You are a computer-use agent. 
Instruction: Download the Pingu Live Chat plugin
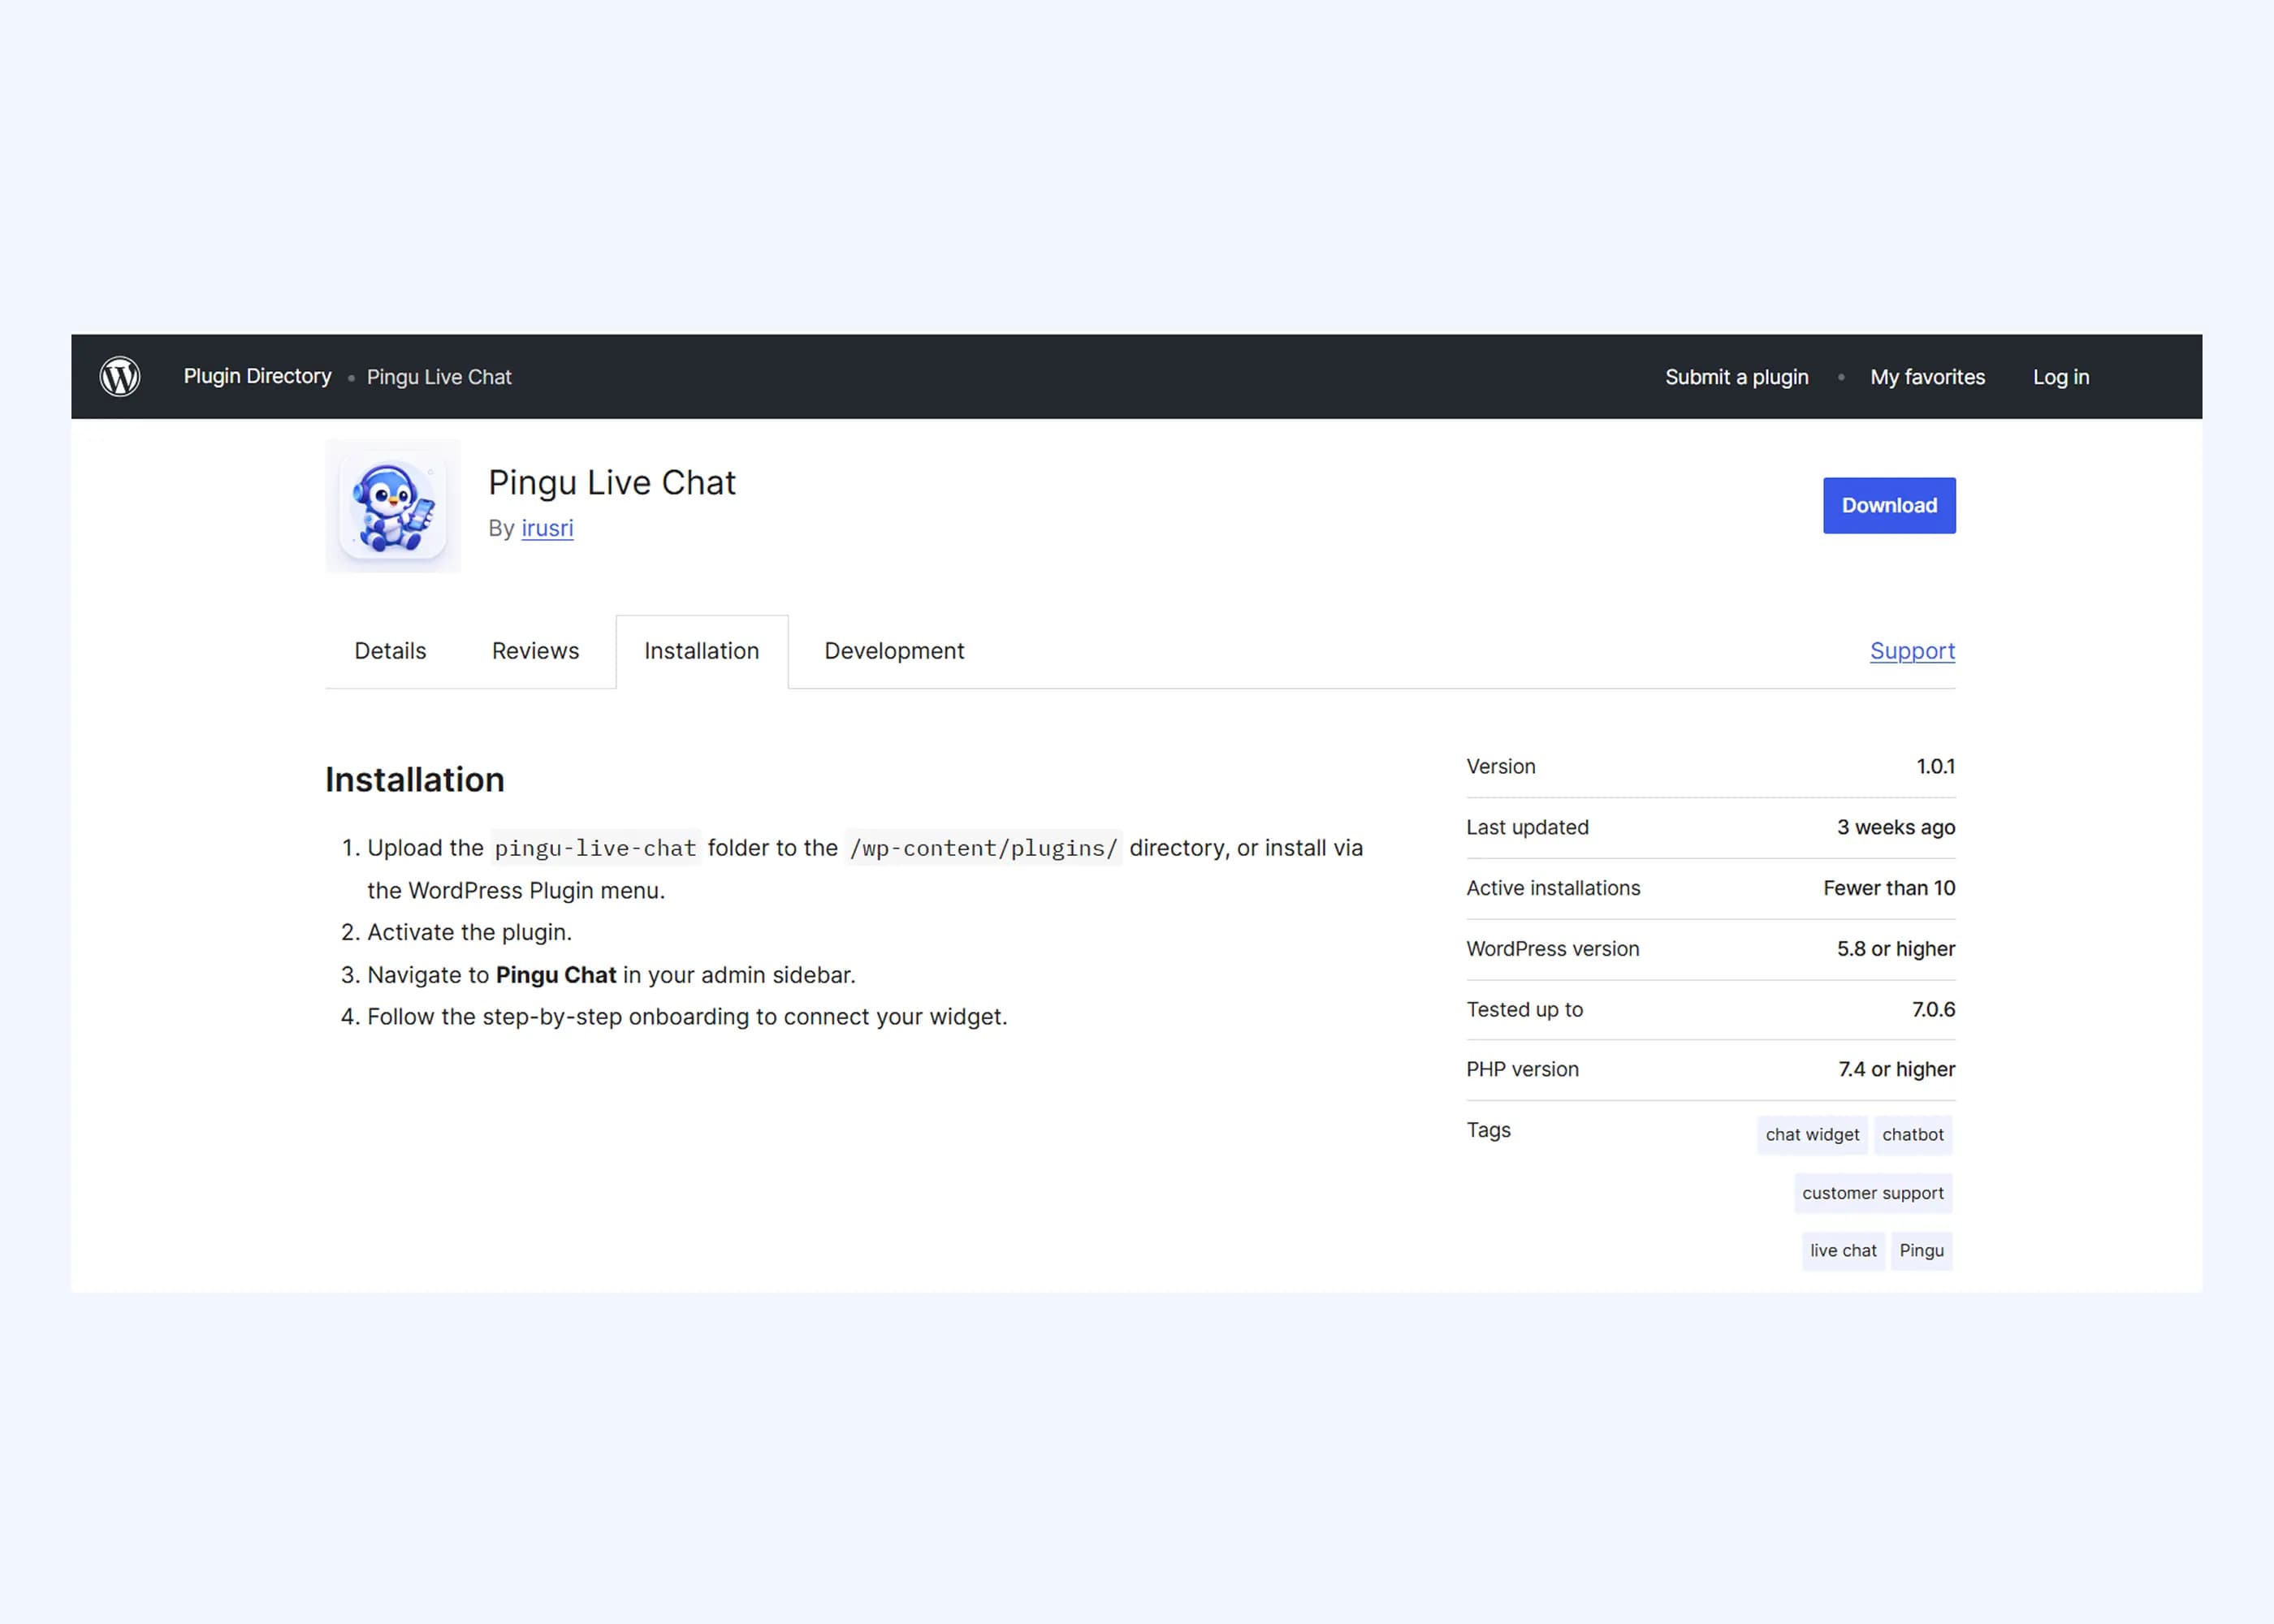[1889, 506]
